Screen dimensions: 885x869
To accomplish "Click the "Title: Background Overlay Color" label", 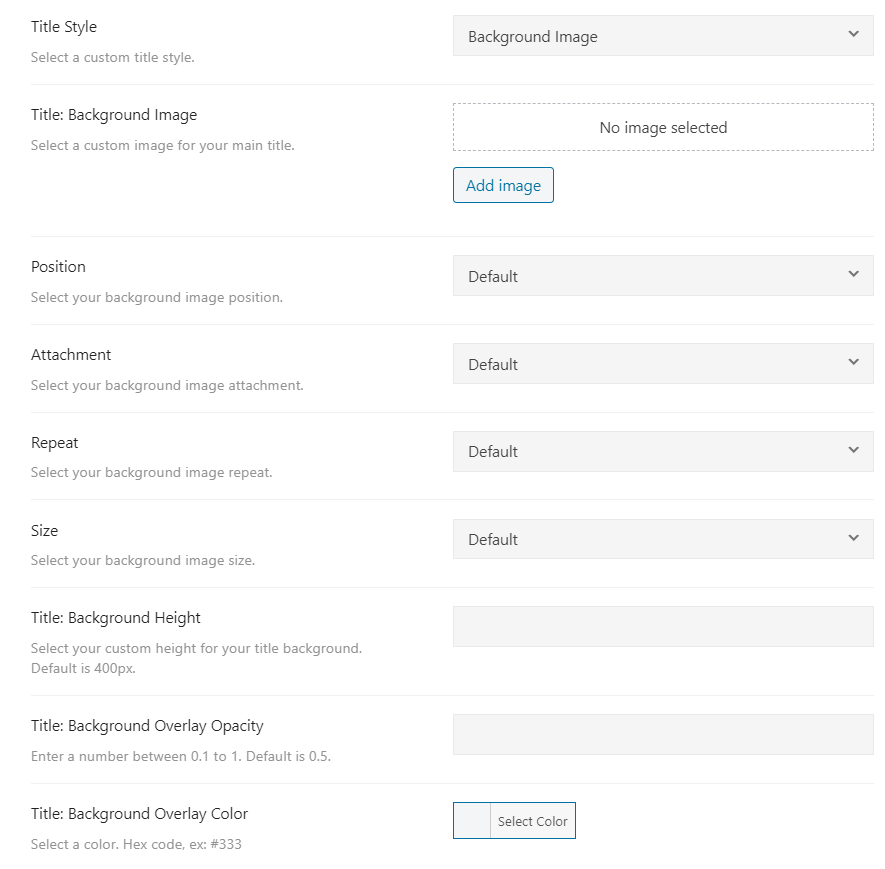I will click(139, 814).
